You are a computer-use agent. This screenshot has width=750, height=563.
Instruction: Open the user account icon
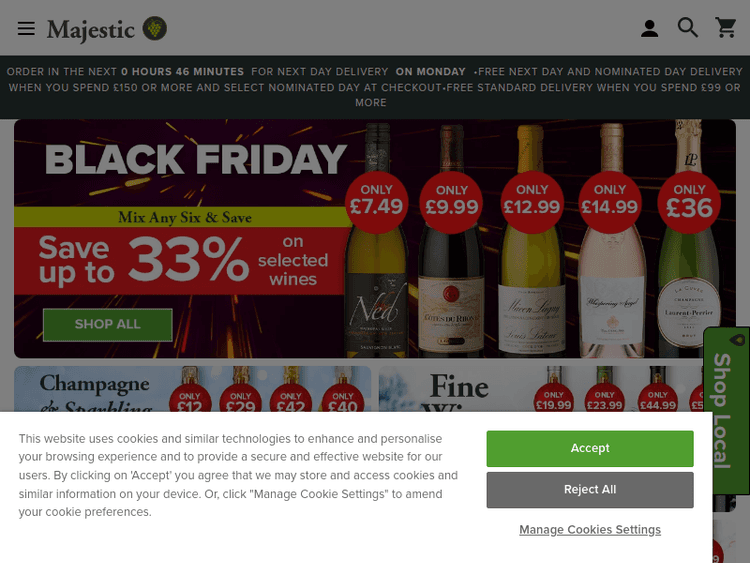650,28
